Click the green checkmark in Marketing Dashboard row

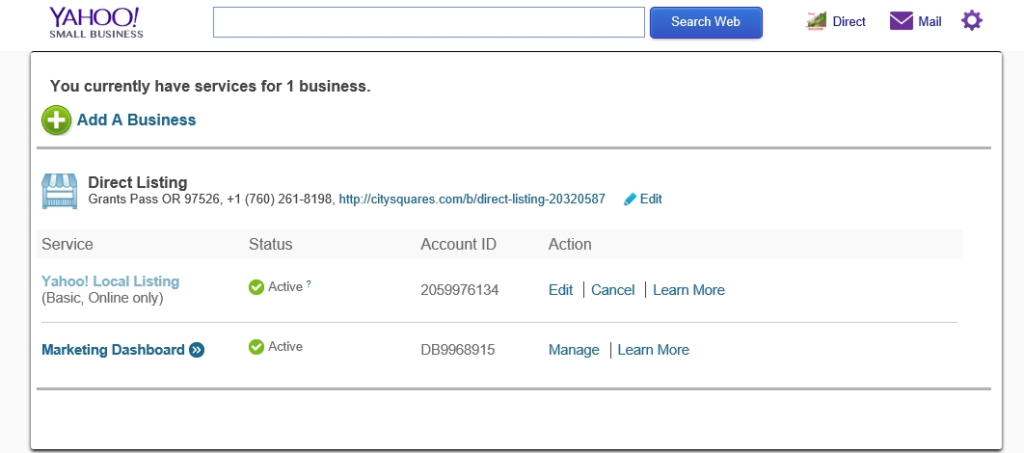257,347
